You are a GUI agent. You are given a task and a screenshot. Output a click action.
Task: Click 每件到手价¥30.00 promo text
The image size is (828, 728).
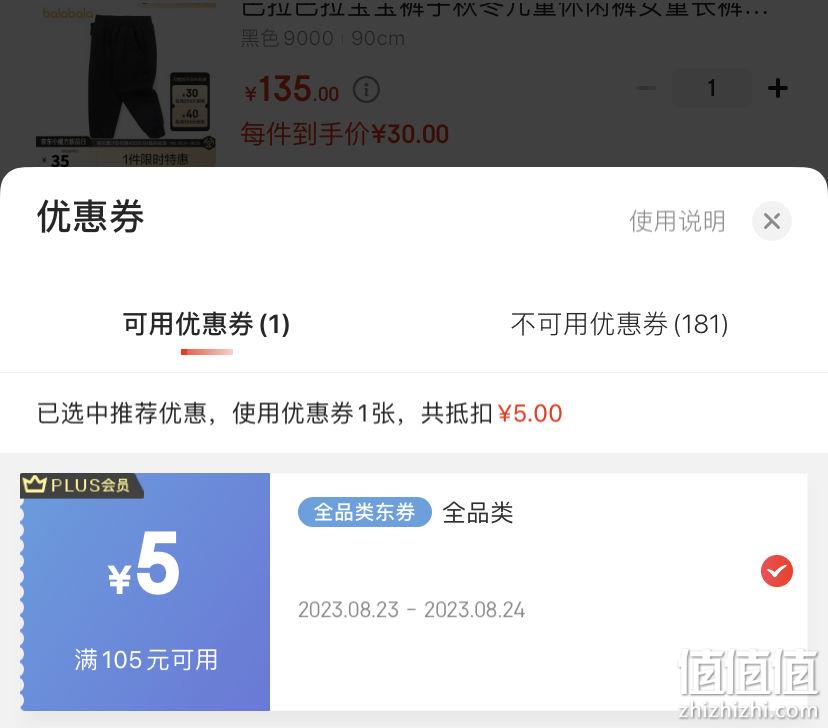click(x=345, y=134)
